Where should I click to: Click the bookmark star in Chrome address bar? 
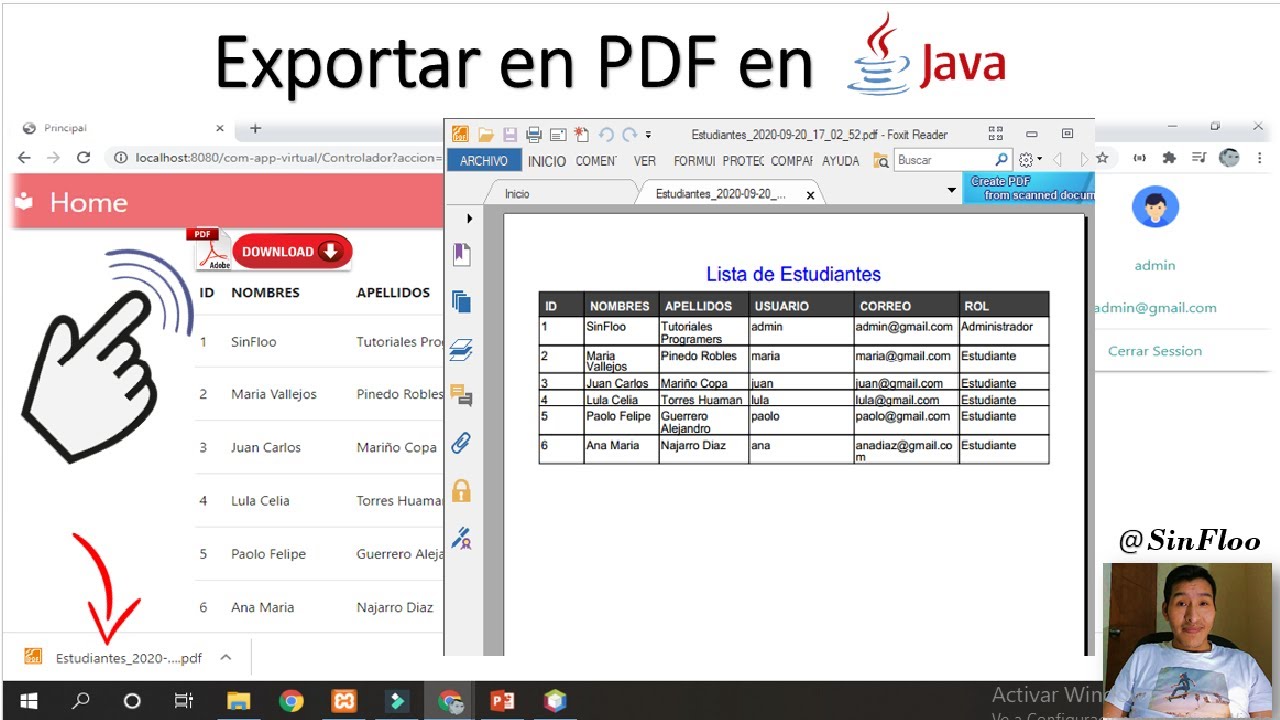coord(1102,158)
